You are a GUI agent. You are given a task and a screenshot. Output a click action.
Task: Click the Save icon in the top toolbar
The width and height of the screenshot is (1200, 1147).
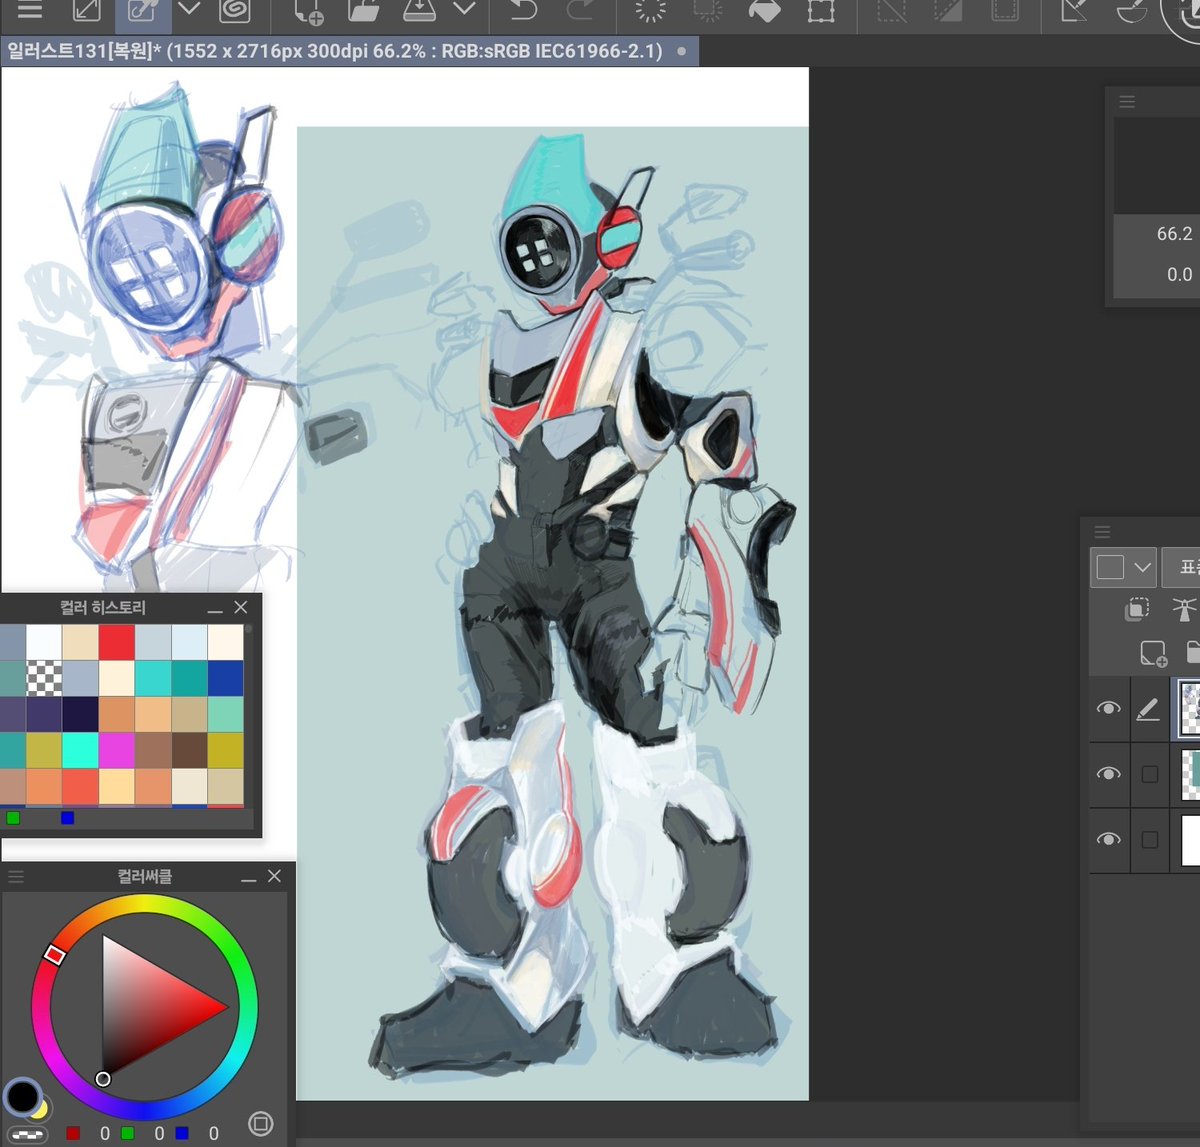(419, 10)
